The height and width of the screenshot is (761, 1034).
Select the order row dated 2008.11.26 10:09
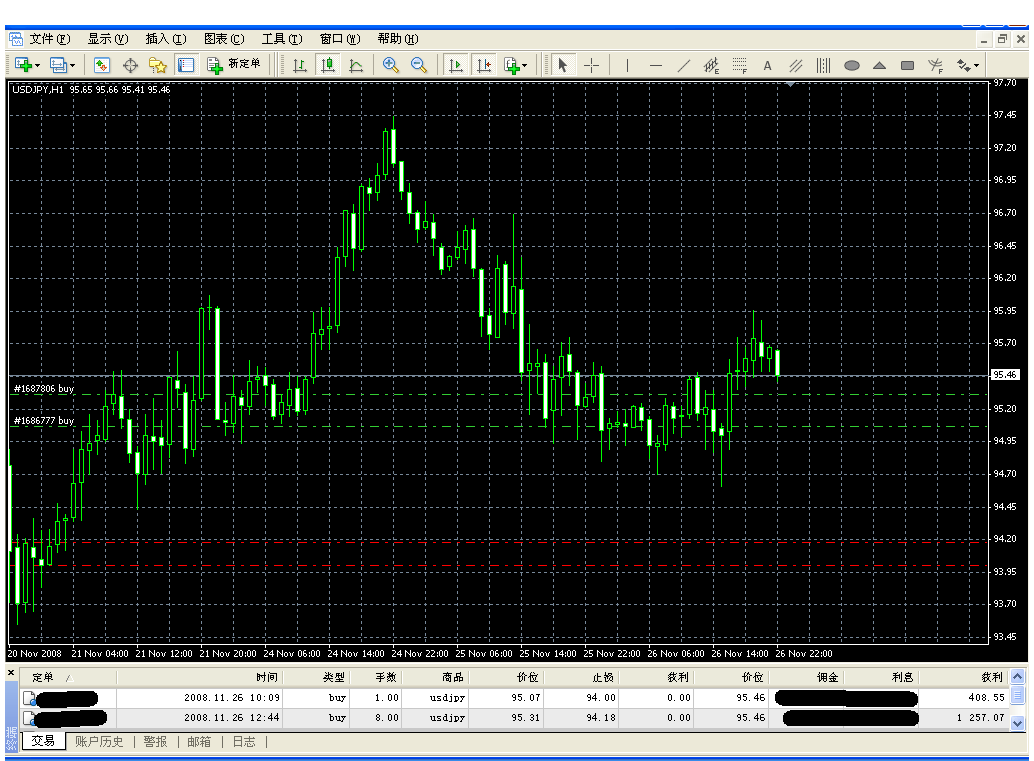click(514, 698)
